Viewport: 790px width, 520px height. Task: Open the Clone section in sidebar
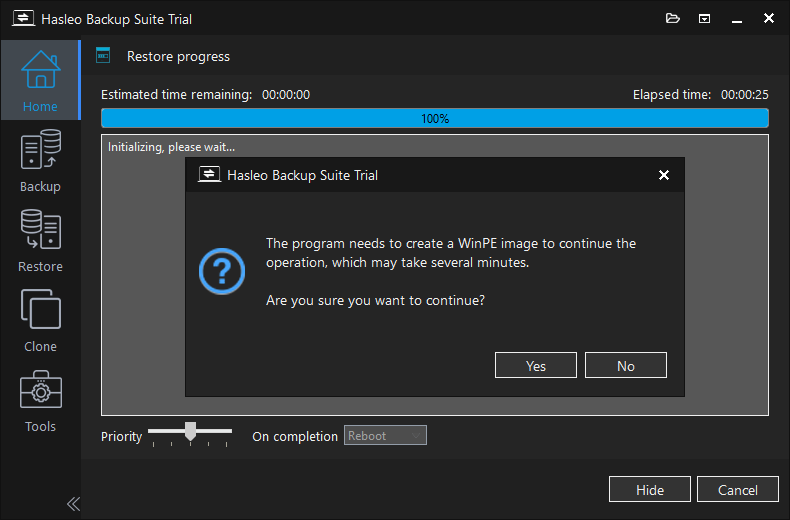click(x=40, y=321)
